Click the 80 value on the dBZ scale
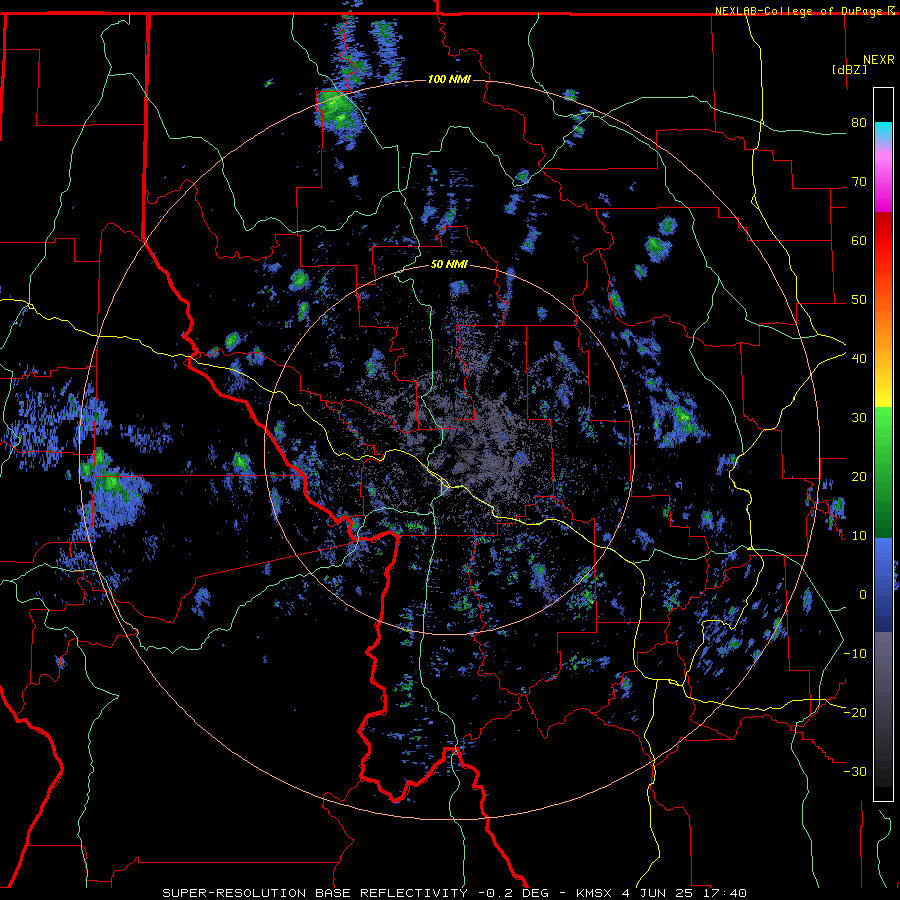The image size is (900, 900). click(x=859, y=123)
